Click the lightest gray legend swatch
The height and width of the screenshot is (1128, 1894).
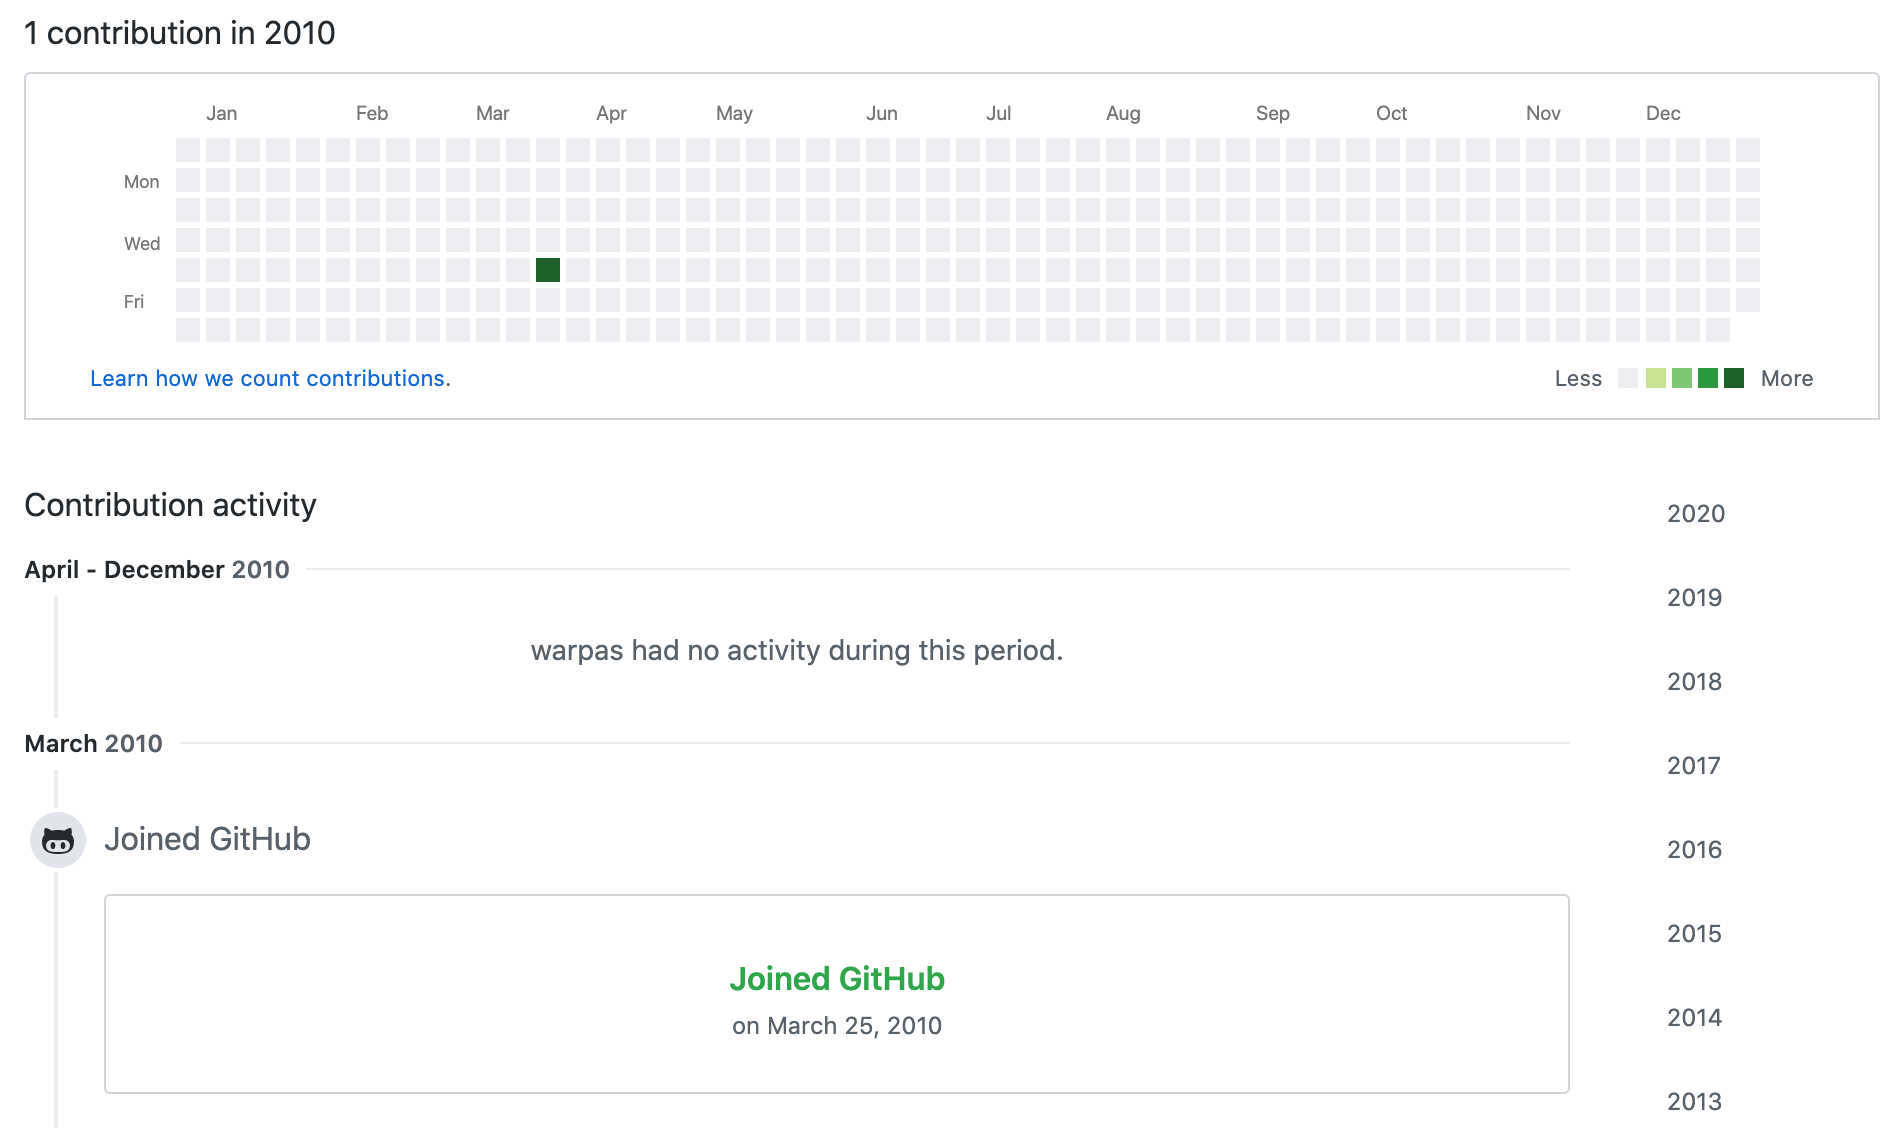click(1628, 378)
